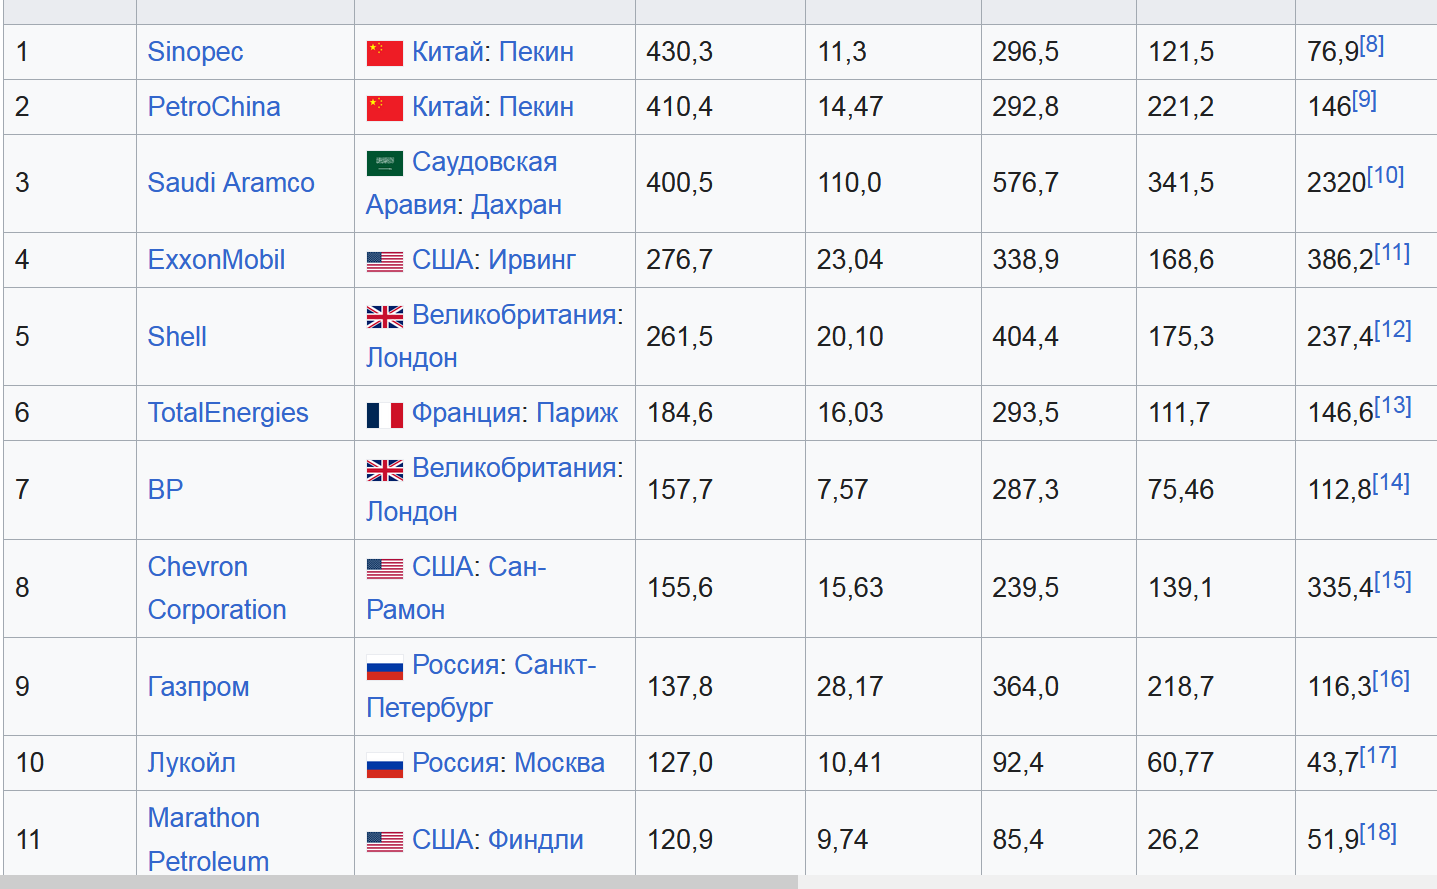Click the Russia flag in the Газпром row
The width and height of the screenshot is (1437, 889).
(x=385, y=667)
